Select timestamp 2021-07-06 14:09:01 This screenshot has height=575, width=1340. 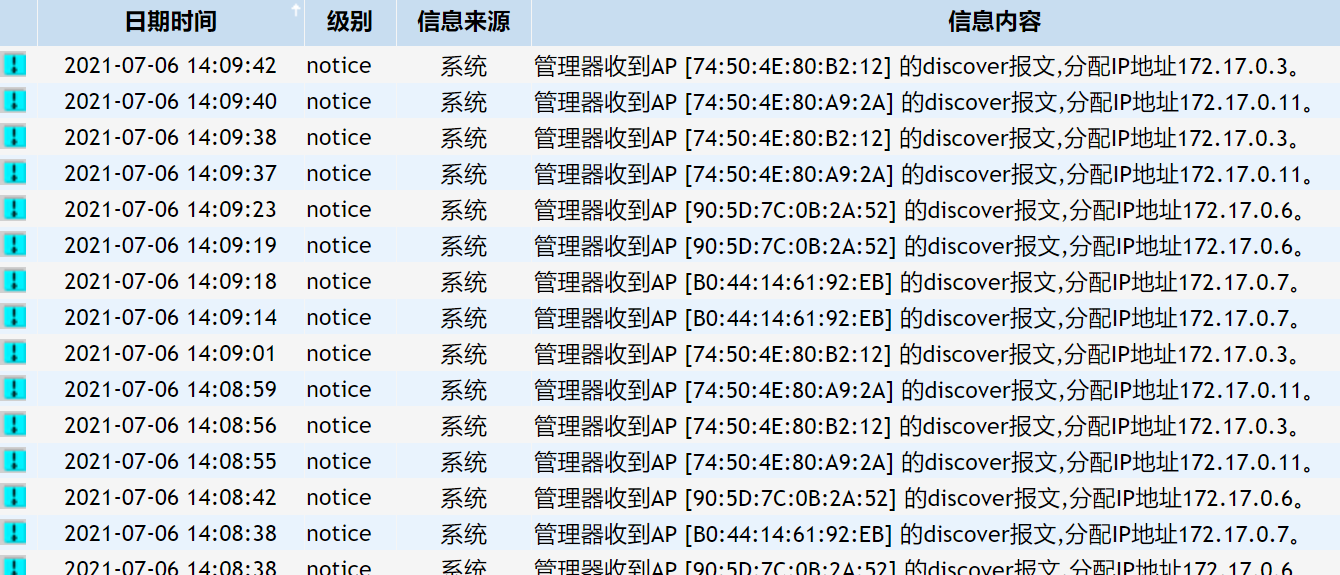pos(171,354)
